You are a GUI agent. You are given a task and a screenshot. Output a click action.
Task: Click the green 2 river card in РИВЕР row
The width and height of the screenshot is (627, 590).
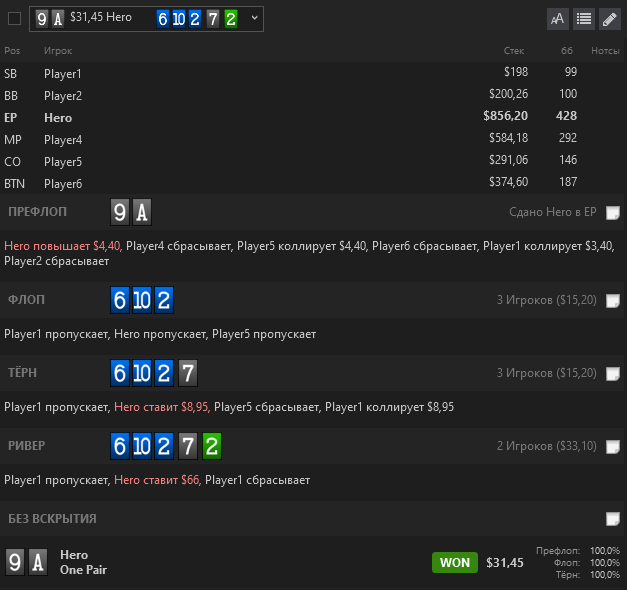click(212, 446)
